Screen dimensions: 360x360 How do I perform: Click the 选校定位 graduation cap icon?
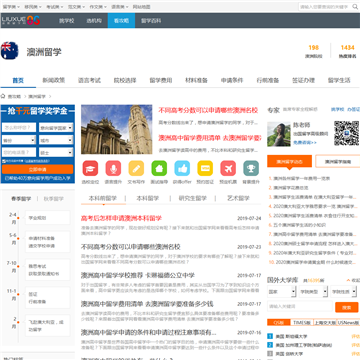pyautogui.click(x=90, y=168)
